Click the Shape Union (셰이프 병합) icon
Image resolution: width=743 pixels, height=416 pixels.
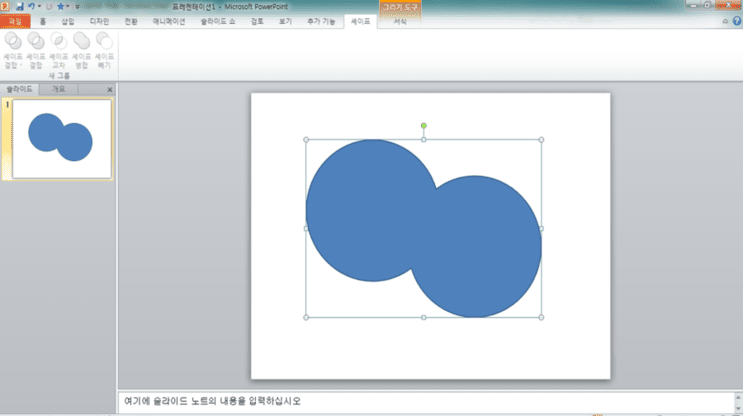click(82, 41)
